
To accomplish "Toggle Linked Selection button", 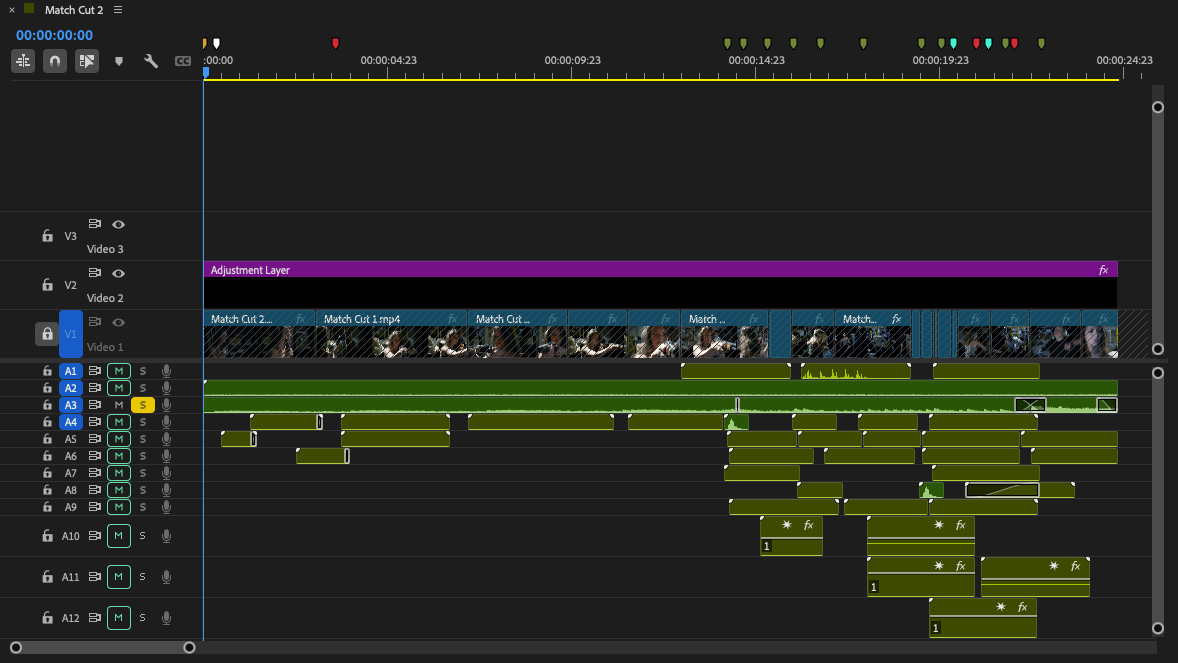I will (x=87, y=61).
